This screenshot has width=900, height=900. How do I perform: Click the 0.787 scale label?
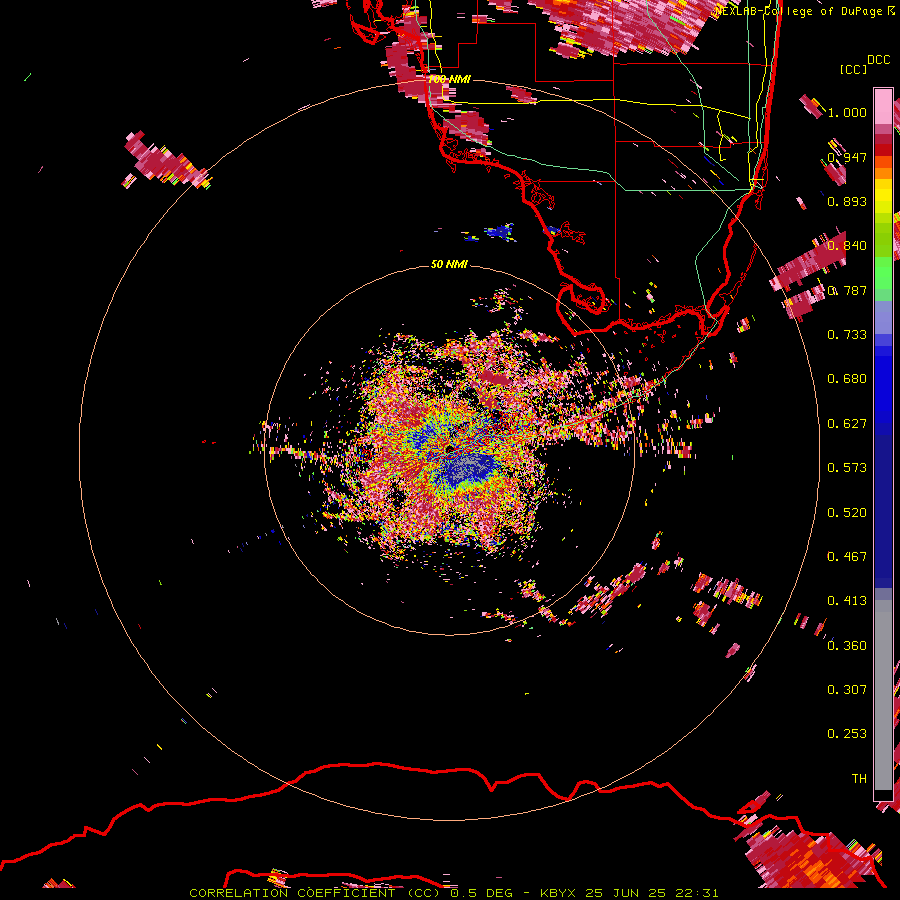pos(847,290)
